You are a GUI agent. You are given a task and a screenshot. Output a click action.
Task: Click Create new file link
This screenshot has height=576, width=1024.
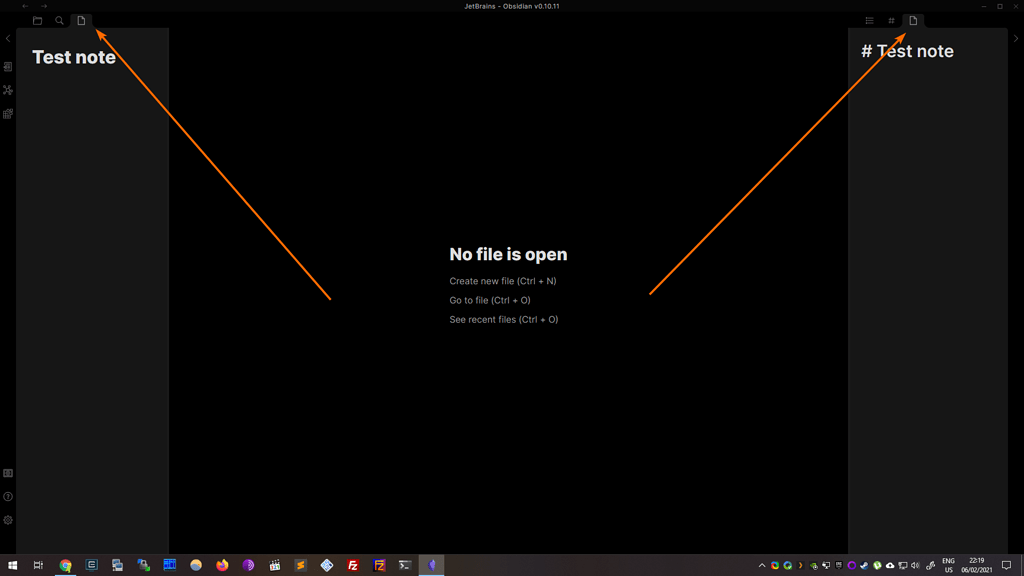click(x=502, y=281)
